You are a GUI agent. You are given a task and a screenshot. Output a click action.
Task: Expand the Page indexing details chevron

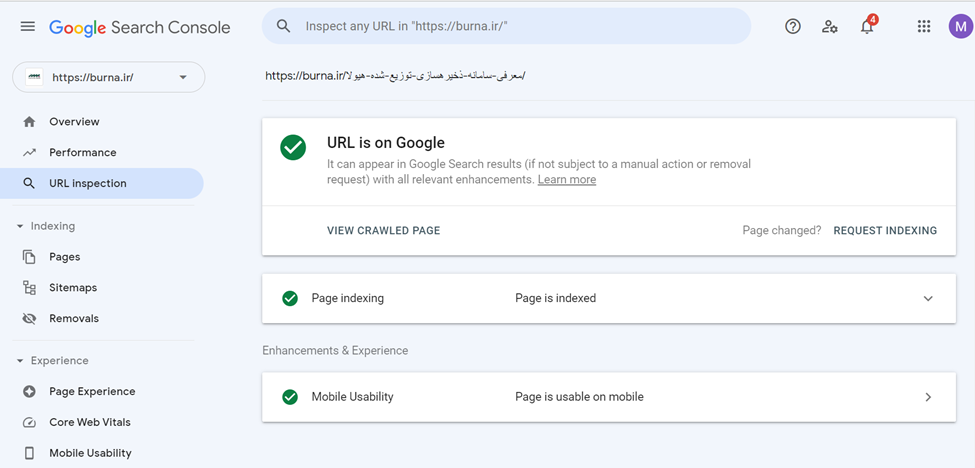[928, 298]
